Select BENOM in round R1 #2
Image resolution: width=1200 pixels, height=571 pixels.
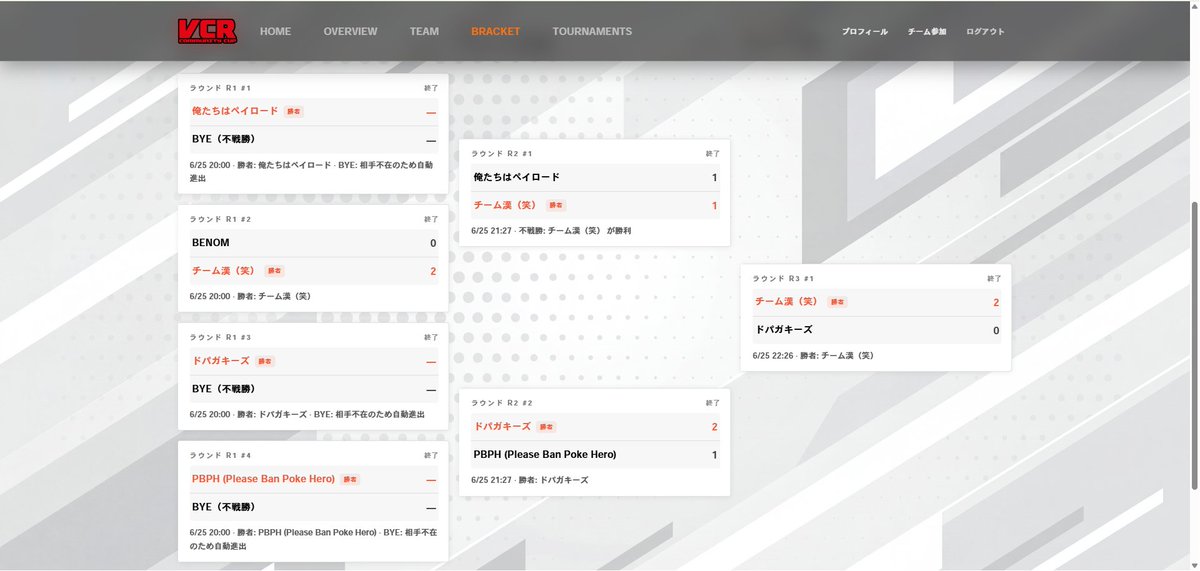[x=210, y=243]
